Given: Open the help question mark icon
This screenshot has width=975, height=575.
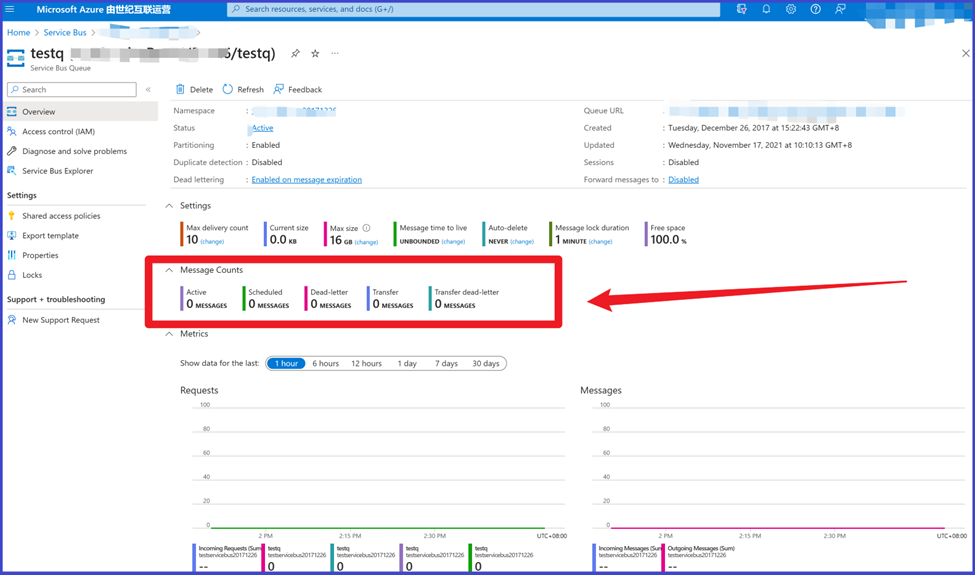Looking at the screenshot, I should 816,9.
